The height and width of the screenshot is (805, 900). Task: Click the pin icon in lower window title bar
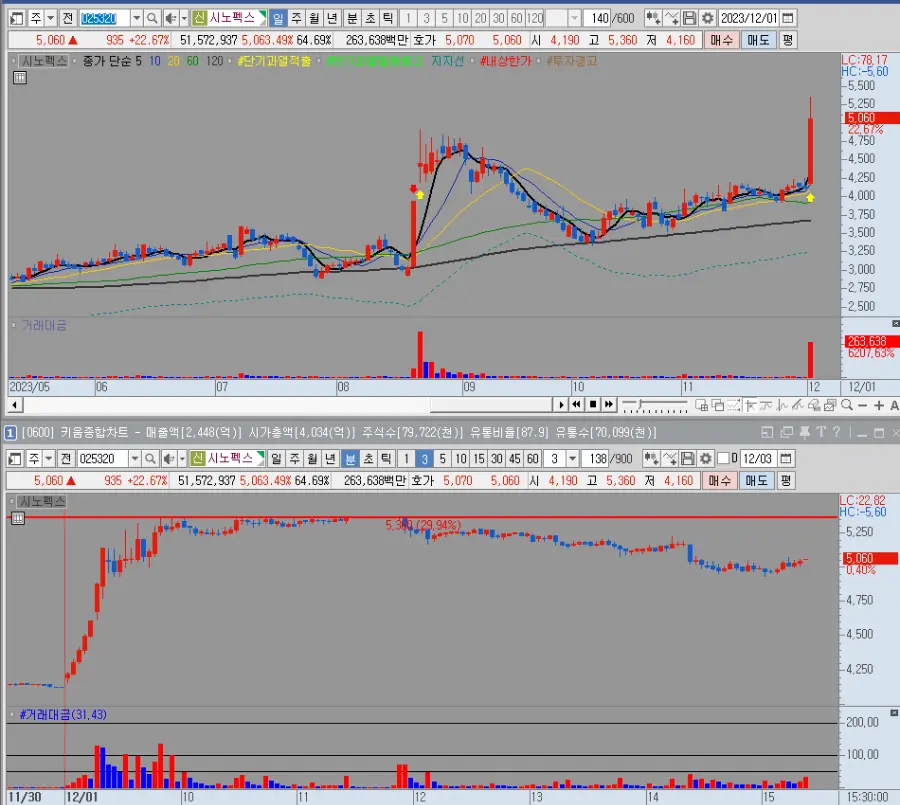[804, 432]
